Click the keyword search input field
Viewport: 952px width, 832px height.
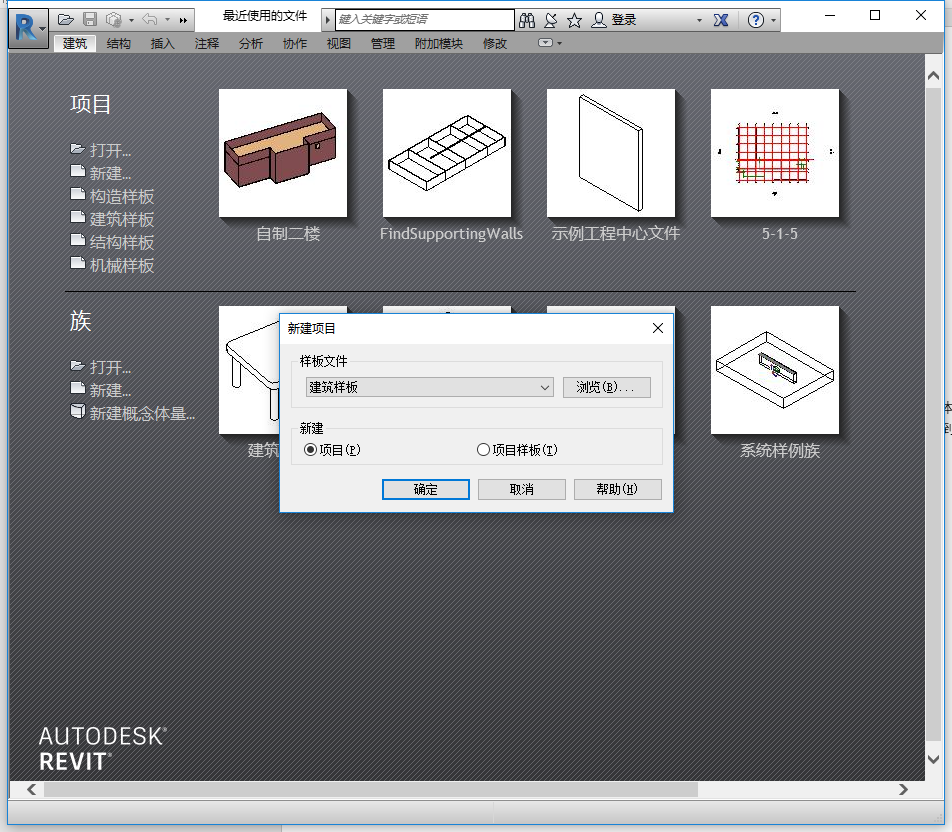click(424, 19)
